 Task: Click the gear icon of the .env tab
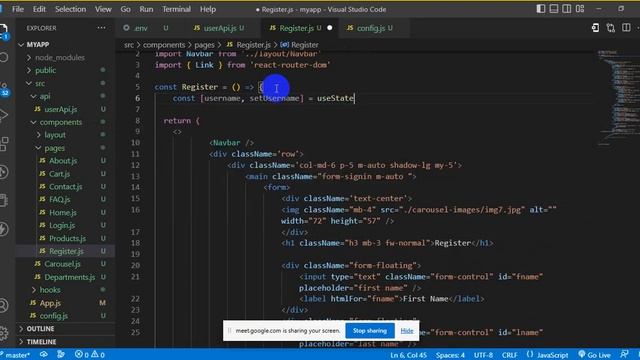pos(127,28)
